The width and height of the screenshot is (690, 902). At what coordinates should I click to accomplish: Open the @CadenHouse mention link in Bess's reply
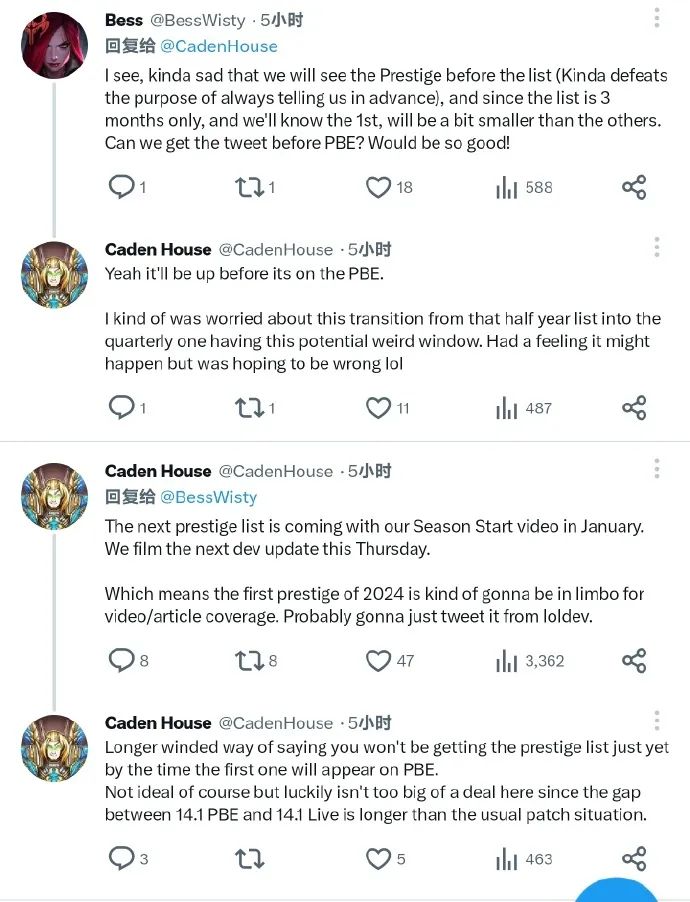(219, 46)
